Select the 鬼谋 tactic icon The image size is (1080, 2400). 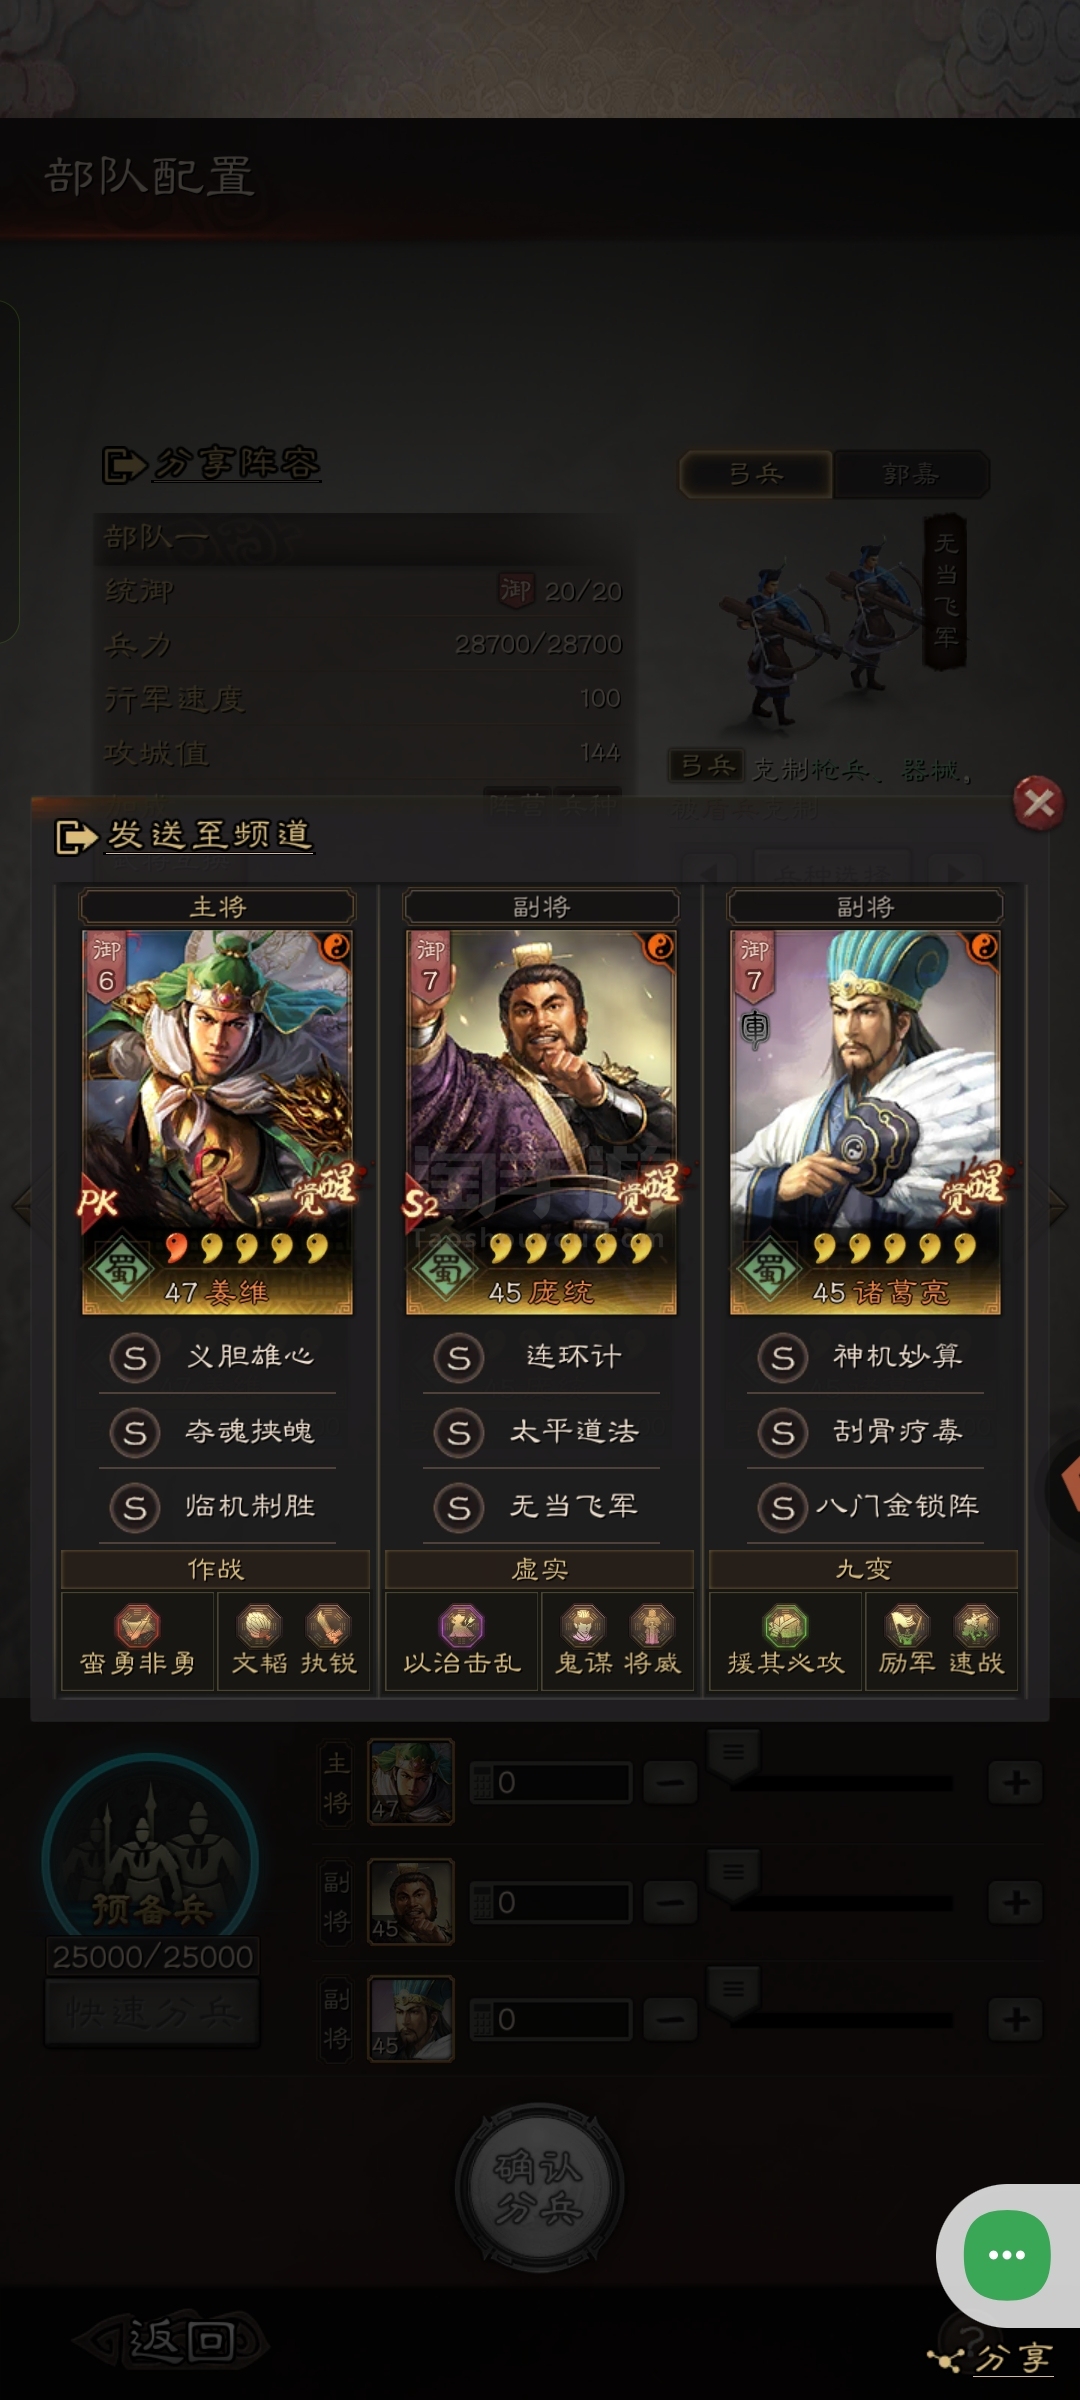(583, 1626)
